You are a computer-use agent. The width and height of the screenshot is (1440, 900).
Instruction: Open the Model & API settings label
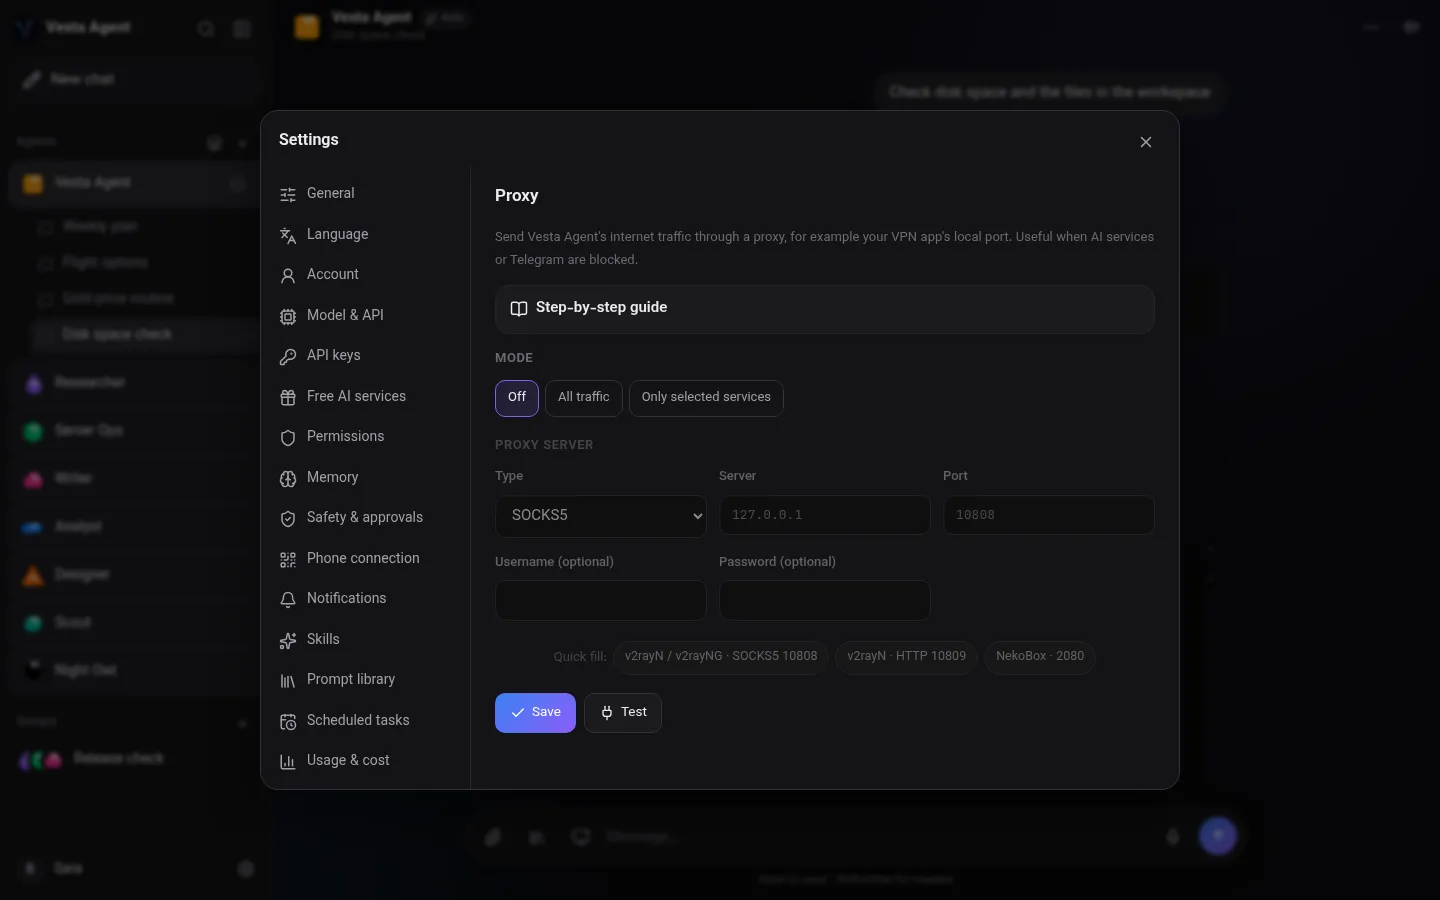(x=345, y=315)
